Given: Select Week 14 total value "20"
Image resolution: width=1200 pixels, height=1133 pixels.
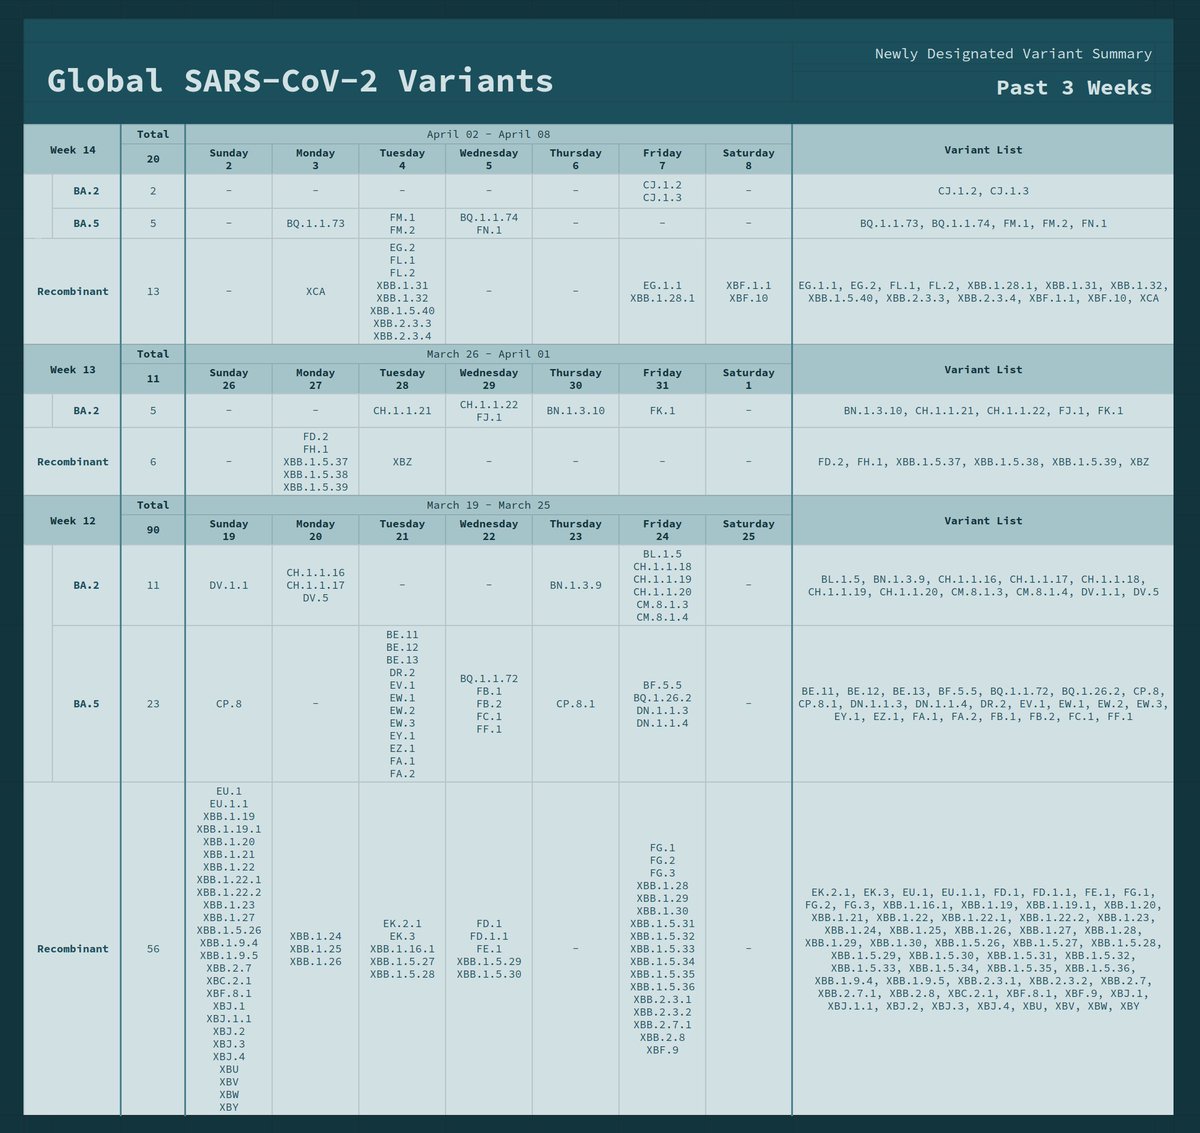Looking at the screenshot, I should tap(153, 159).
